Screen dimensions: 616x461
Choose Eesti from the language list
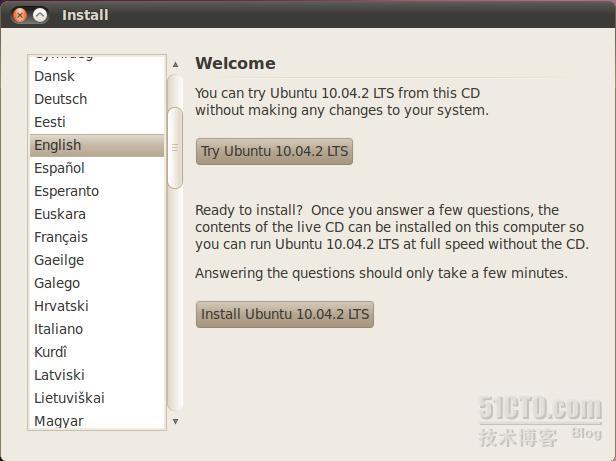pos(97,122)
